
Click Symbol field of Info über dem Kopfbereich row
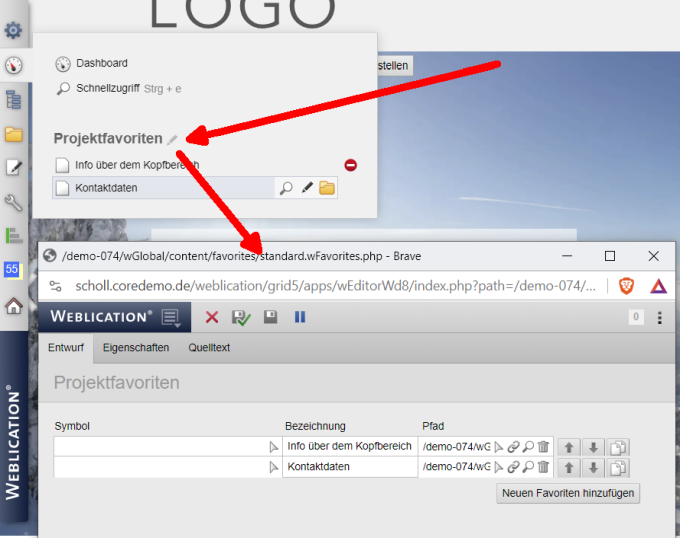pos(160,447)
